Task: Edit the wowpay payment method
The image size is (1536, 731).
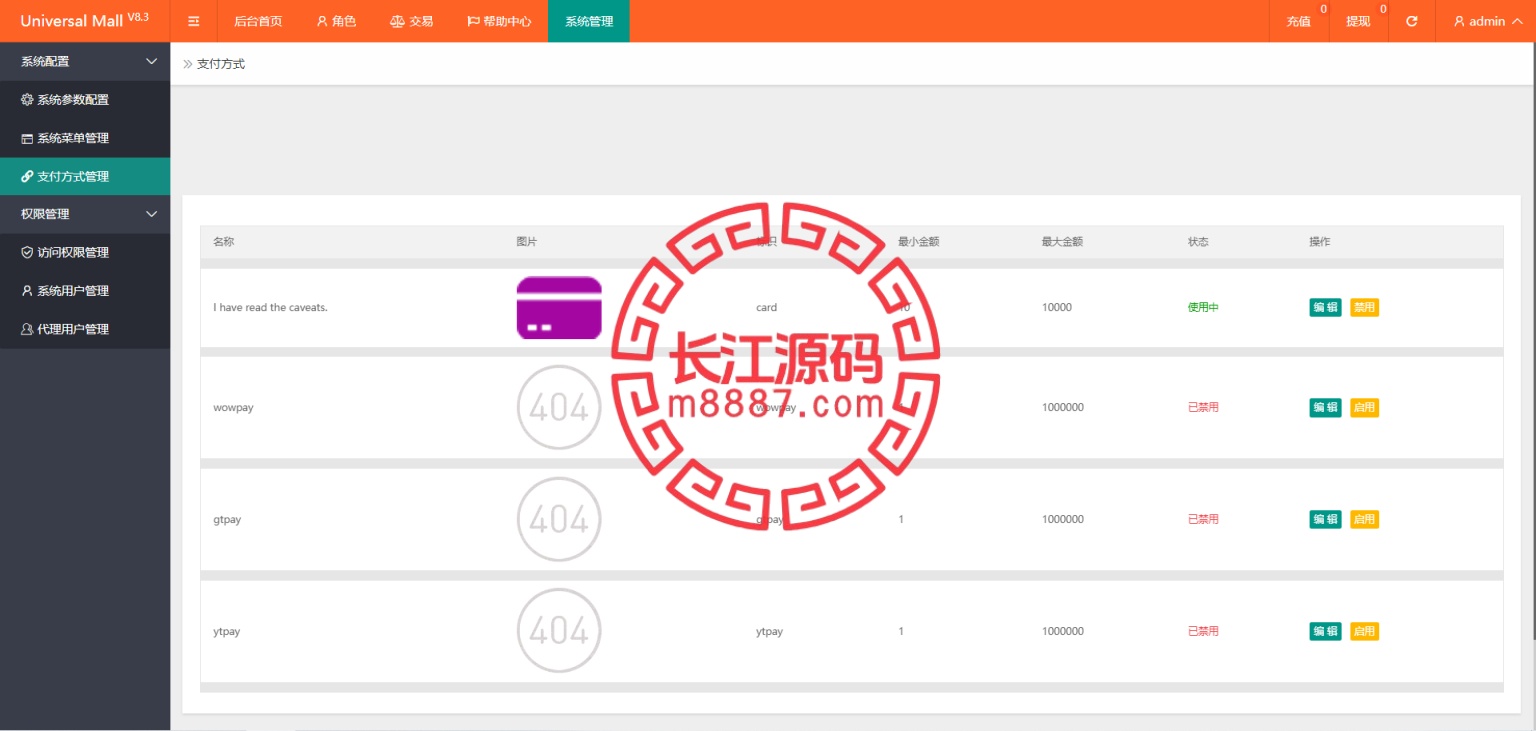Action: (x=1325, y=407)
